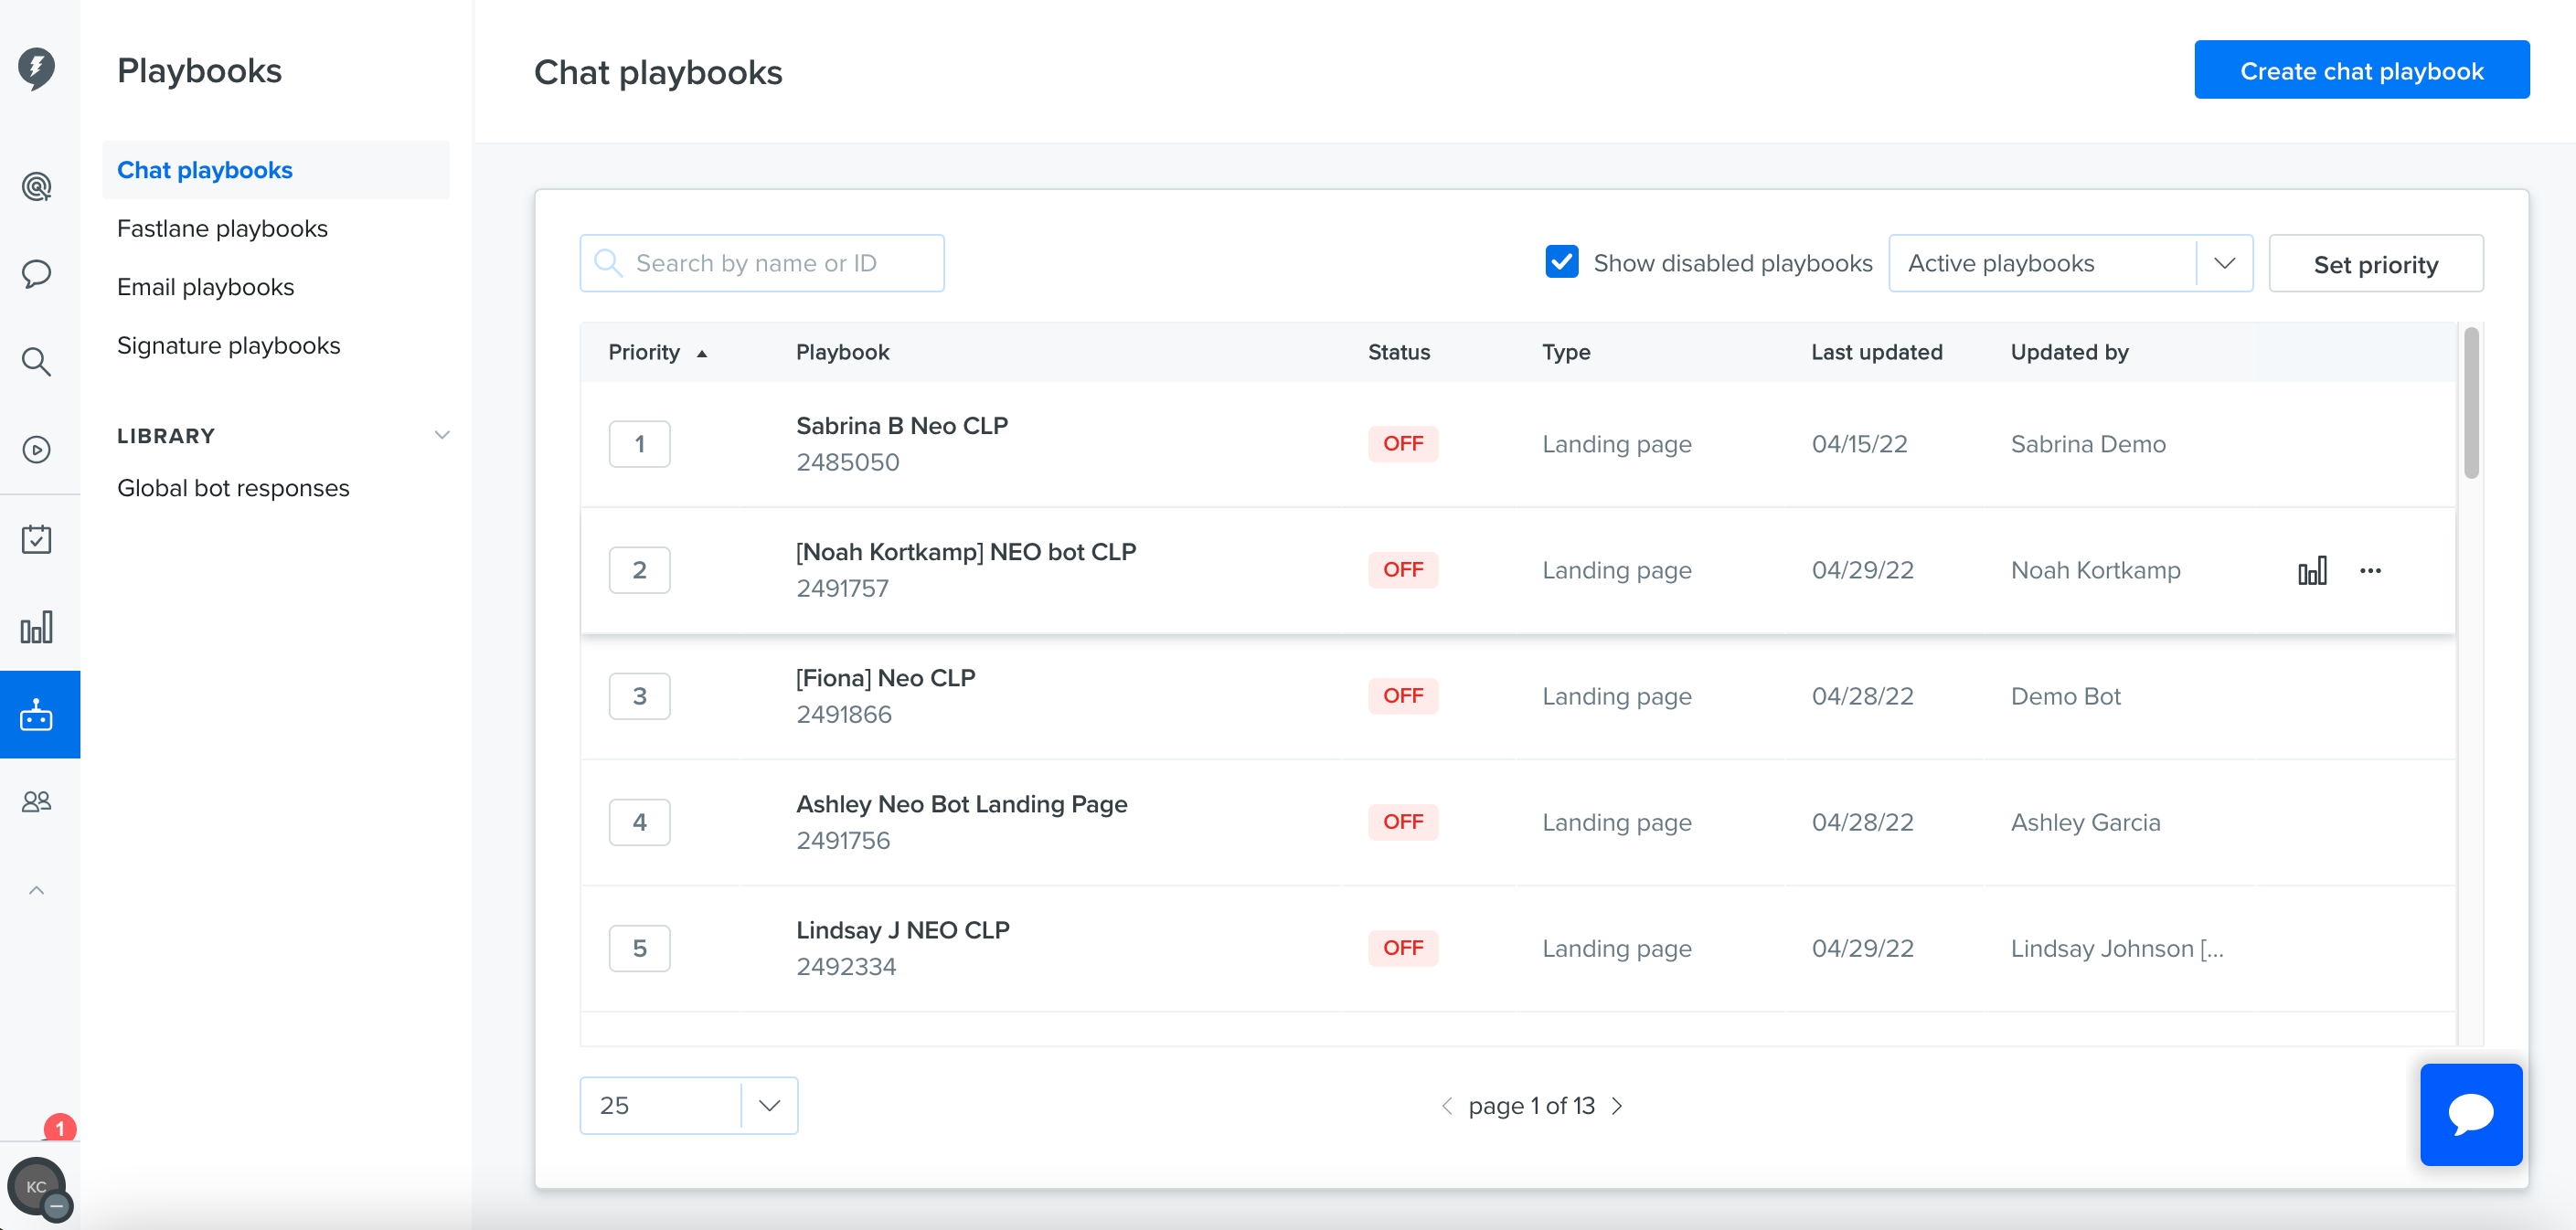Open the blue chat widget bubble
Screen dimensions: 2576x1230
[2471, 1114]
